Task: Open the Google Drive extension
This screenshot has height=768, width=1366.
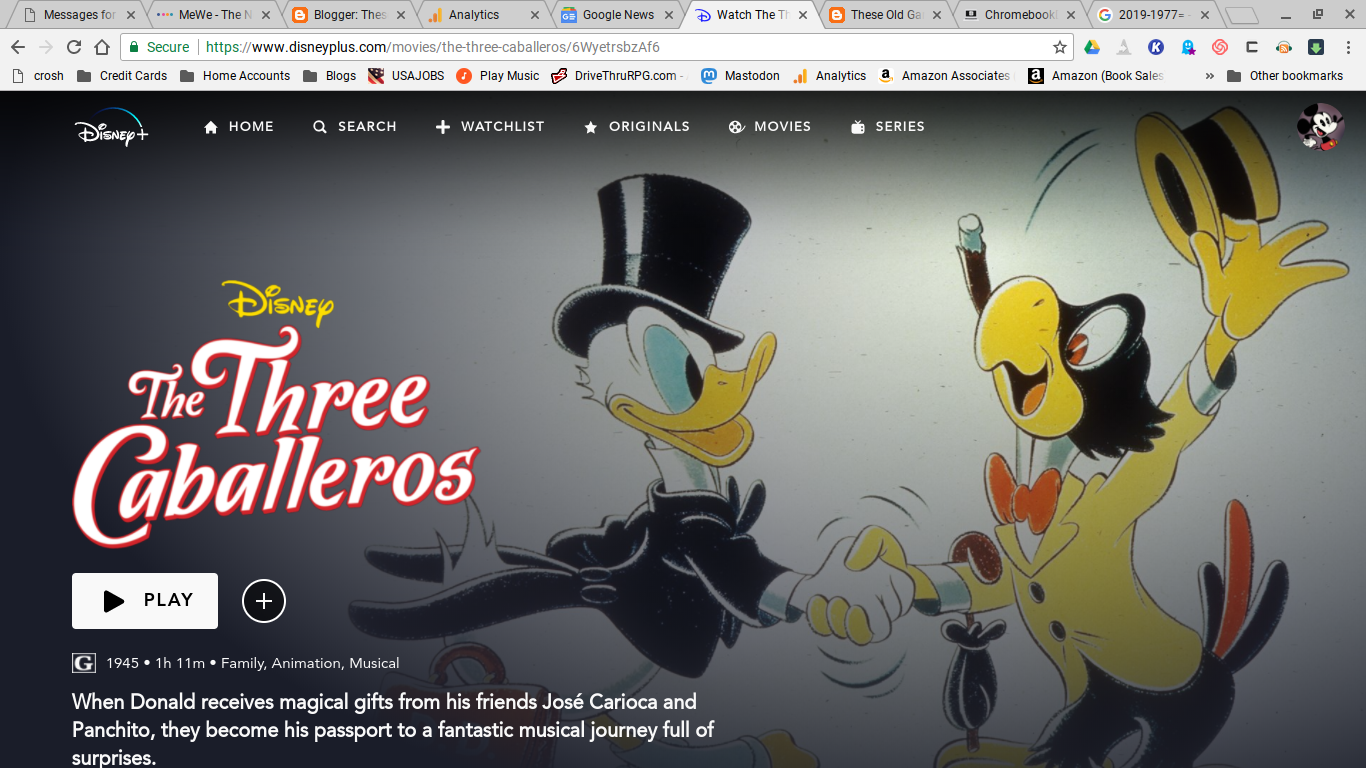Action: [x=1092, y=47]
